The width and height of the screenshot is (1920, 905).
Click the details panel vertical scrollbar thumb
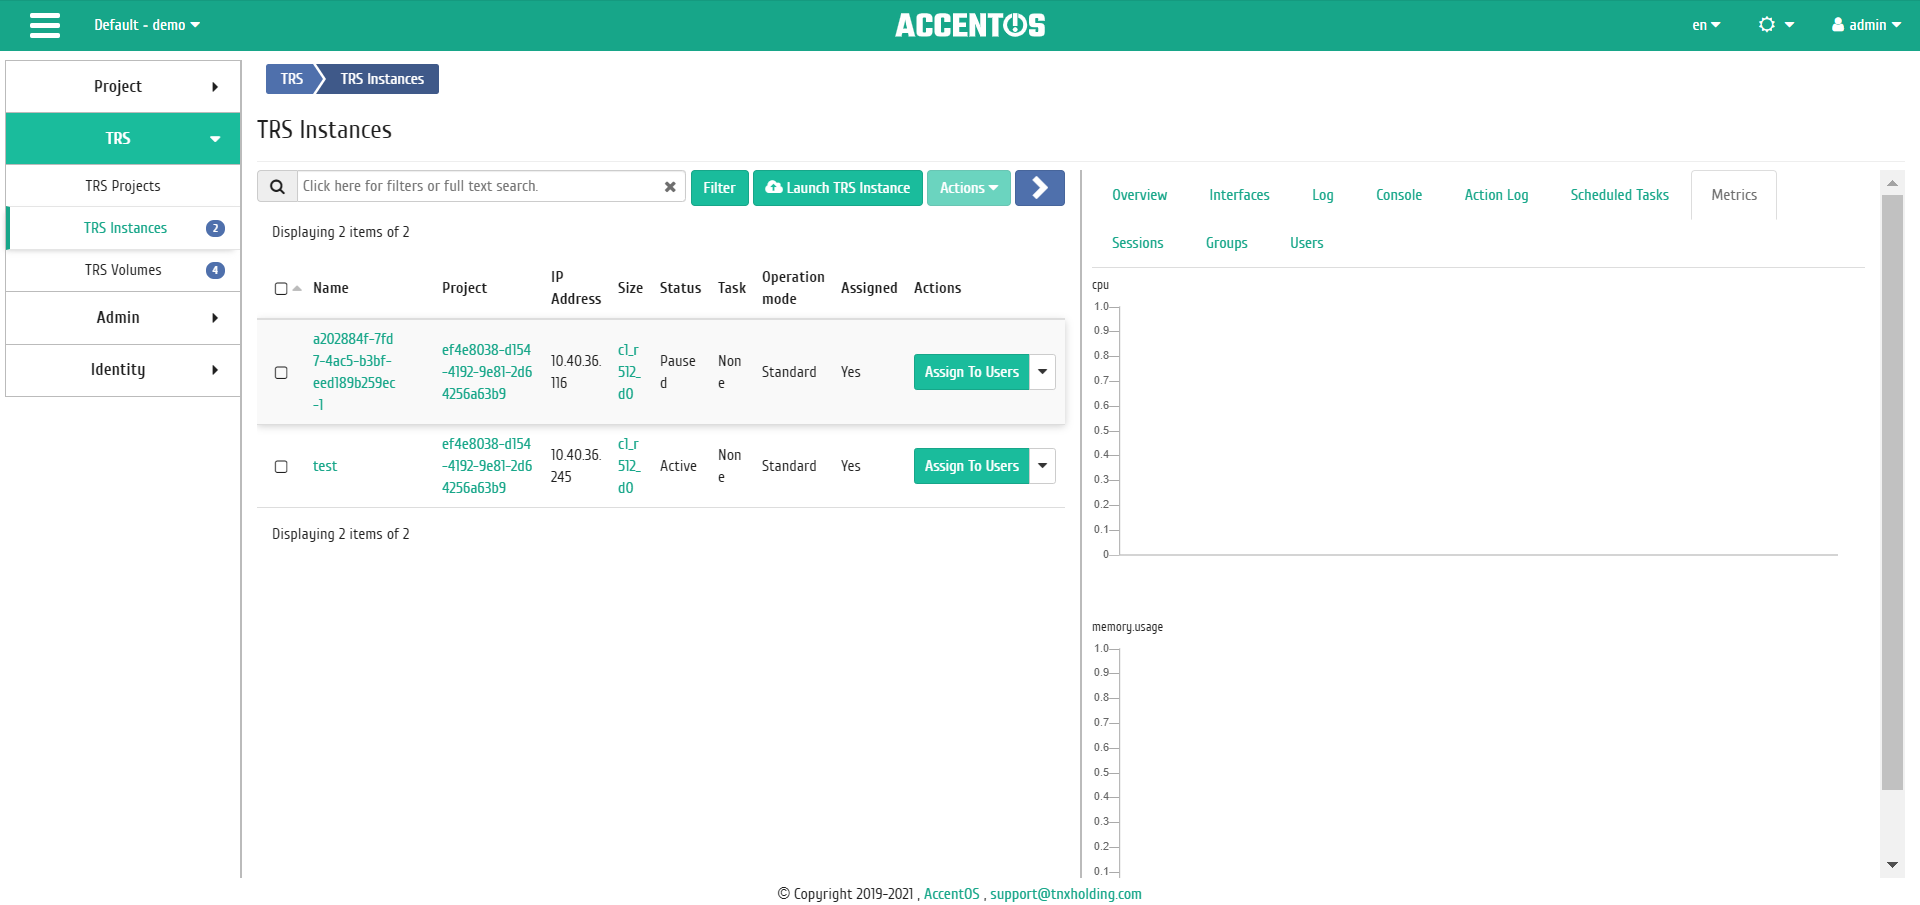tap(1892, 492)
